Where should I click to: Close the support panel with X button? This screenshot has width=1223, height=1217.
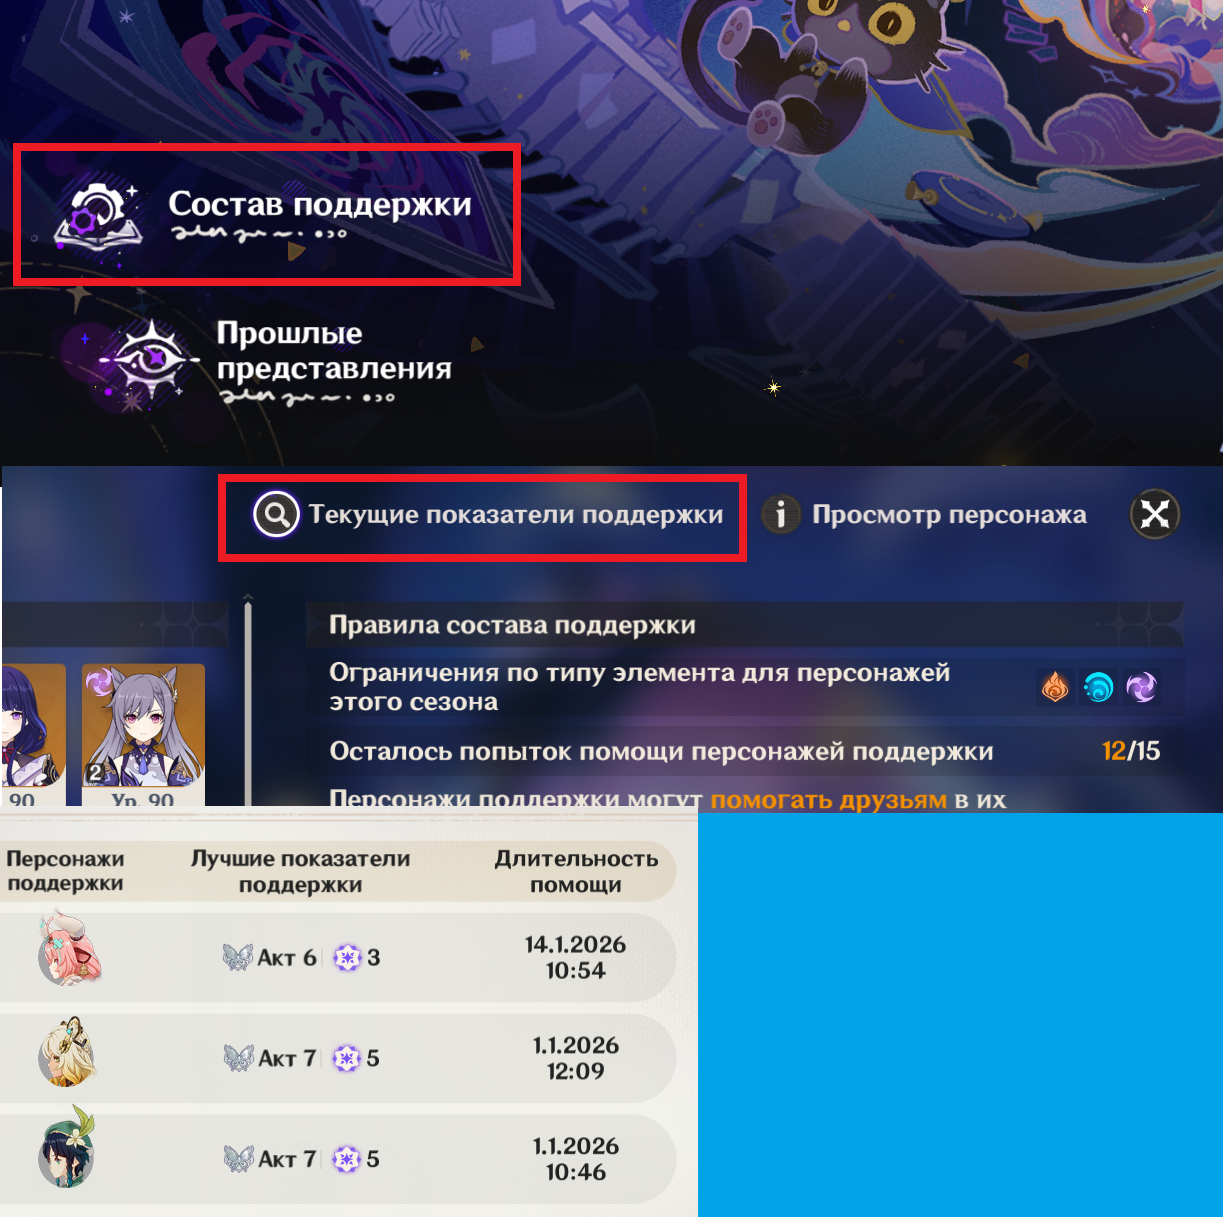pos(1154,515)
